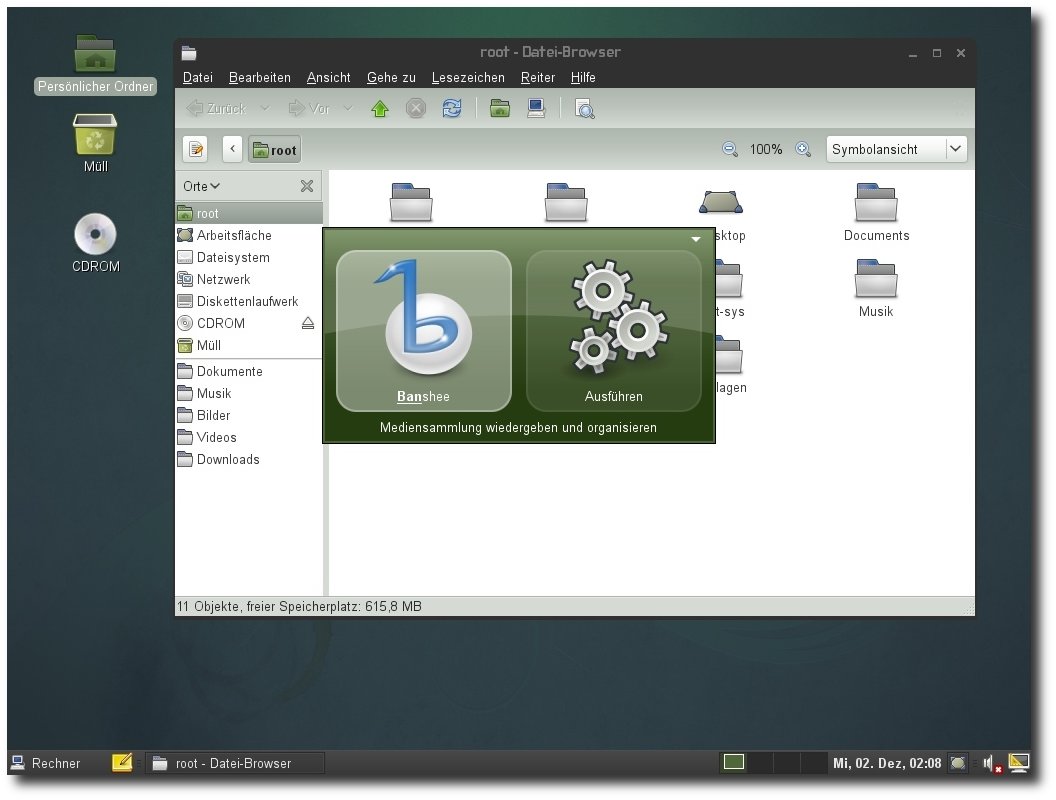The height and width of the screenshot is (800, 1056).
Task: Open the CDROM entry in the sidebar
Action: pos(236,323)
